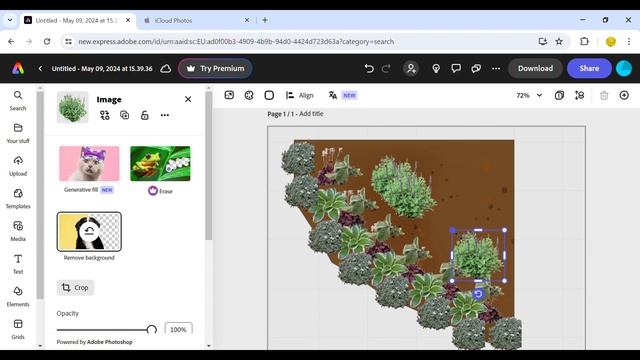Open Your stuff in sidebar
The image size is (640, 360).
(x=18, y=133)
